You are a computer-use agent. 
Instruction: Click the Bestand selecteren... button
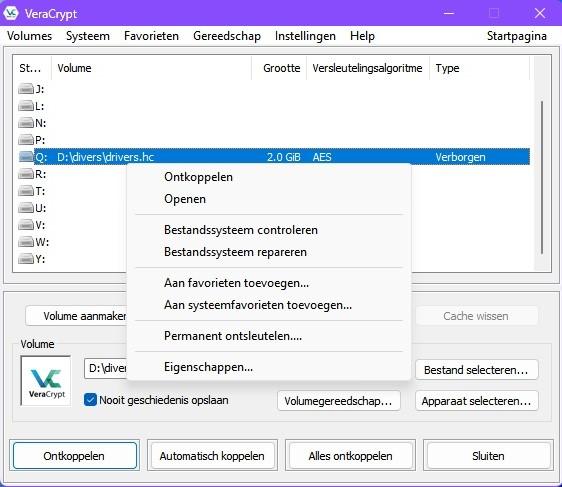coord(476,369)
